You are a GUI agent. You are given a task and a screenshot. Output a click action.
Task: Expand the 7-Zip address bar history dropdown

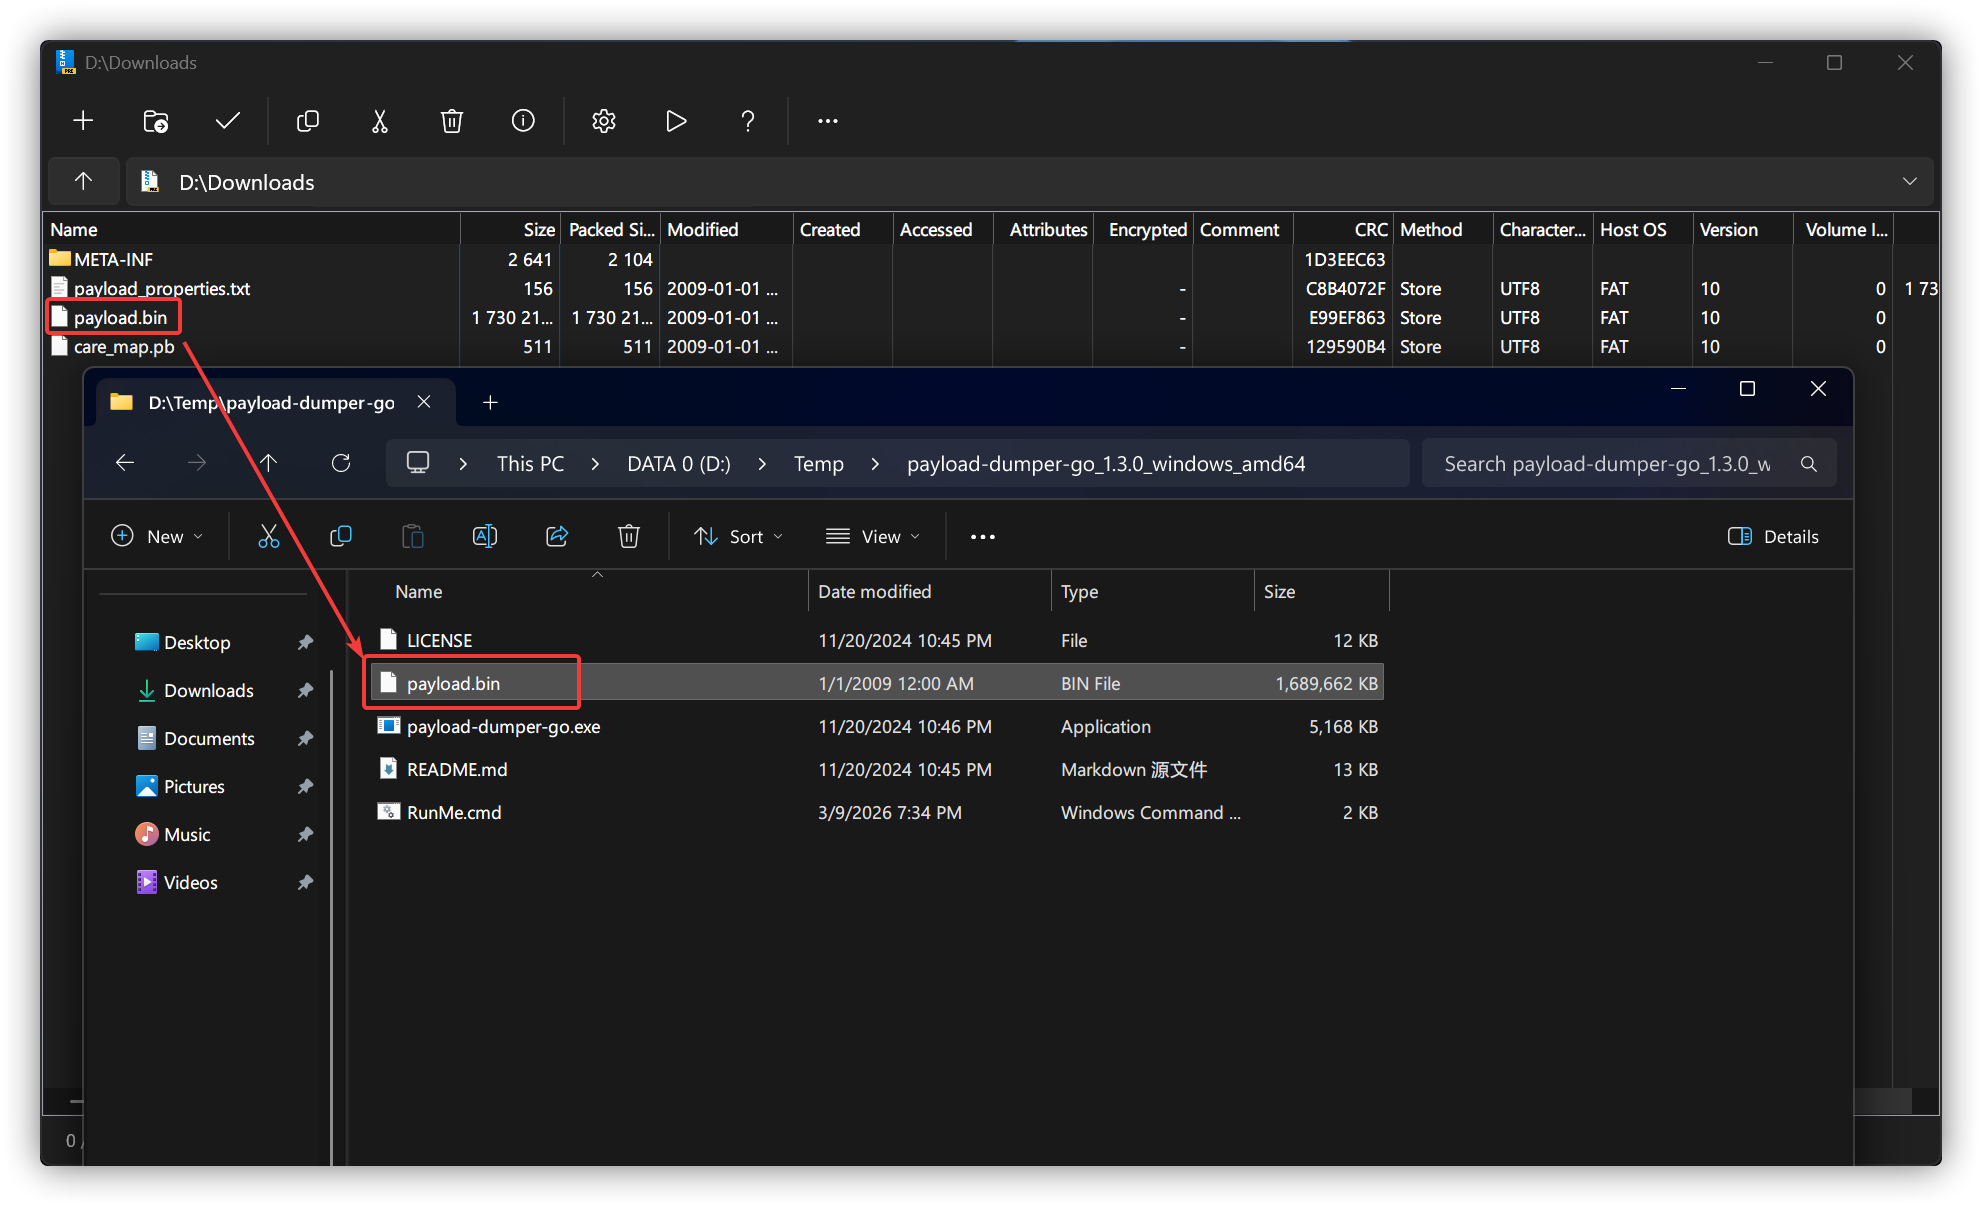click(1909, 182)
